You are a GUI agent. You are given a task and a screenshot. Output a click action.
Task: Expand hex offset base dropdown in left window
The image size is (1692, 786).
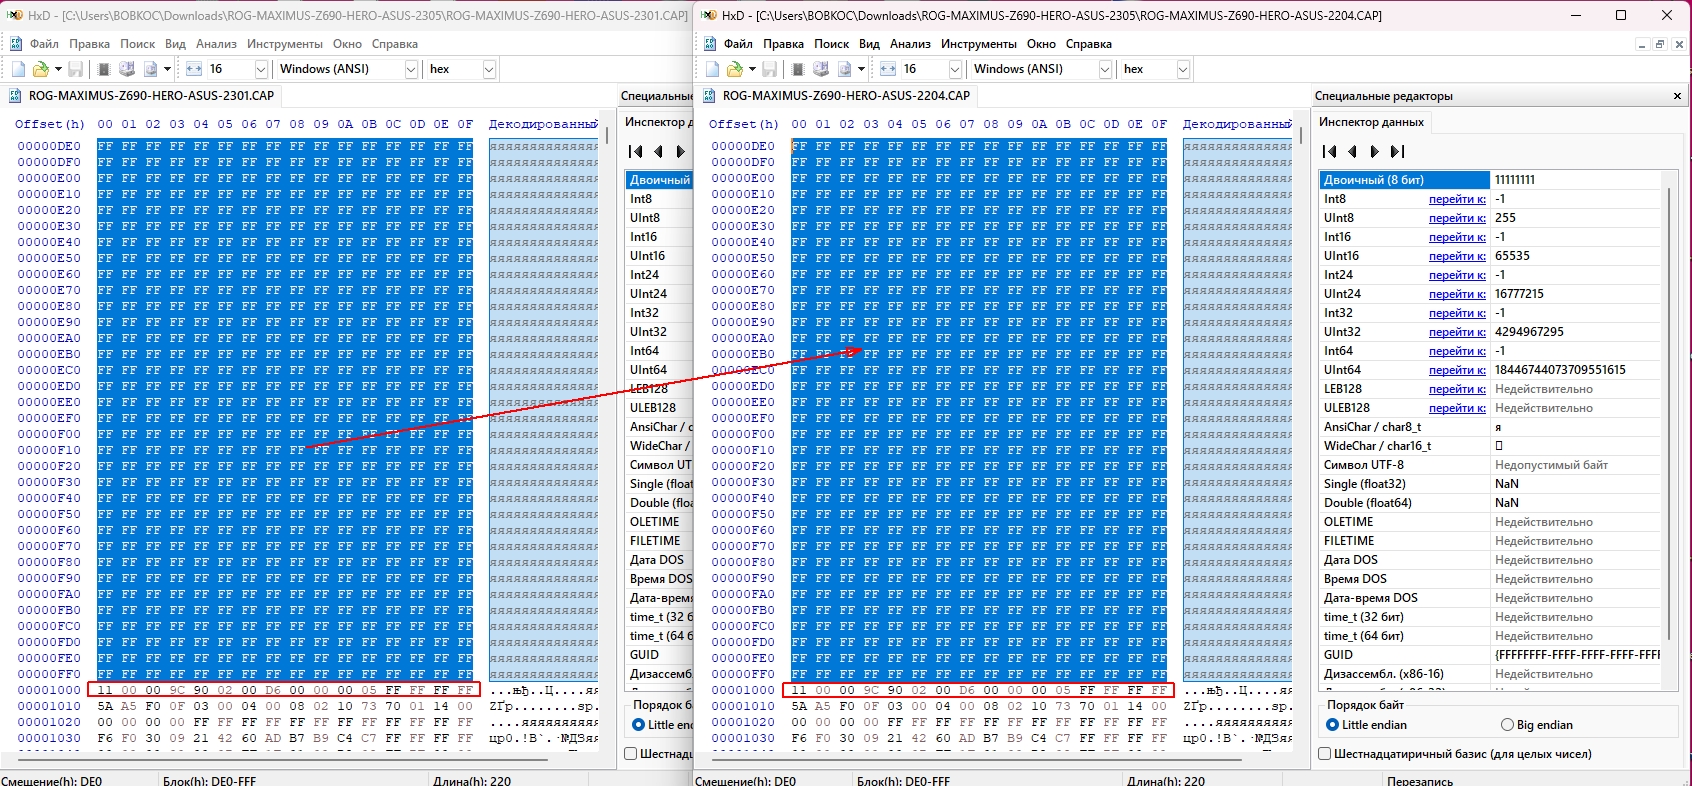pyautogui.click(x=489, y=69)
